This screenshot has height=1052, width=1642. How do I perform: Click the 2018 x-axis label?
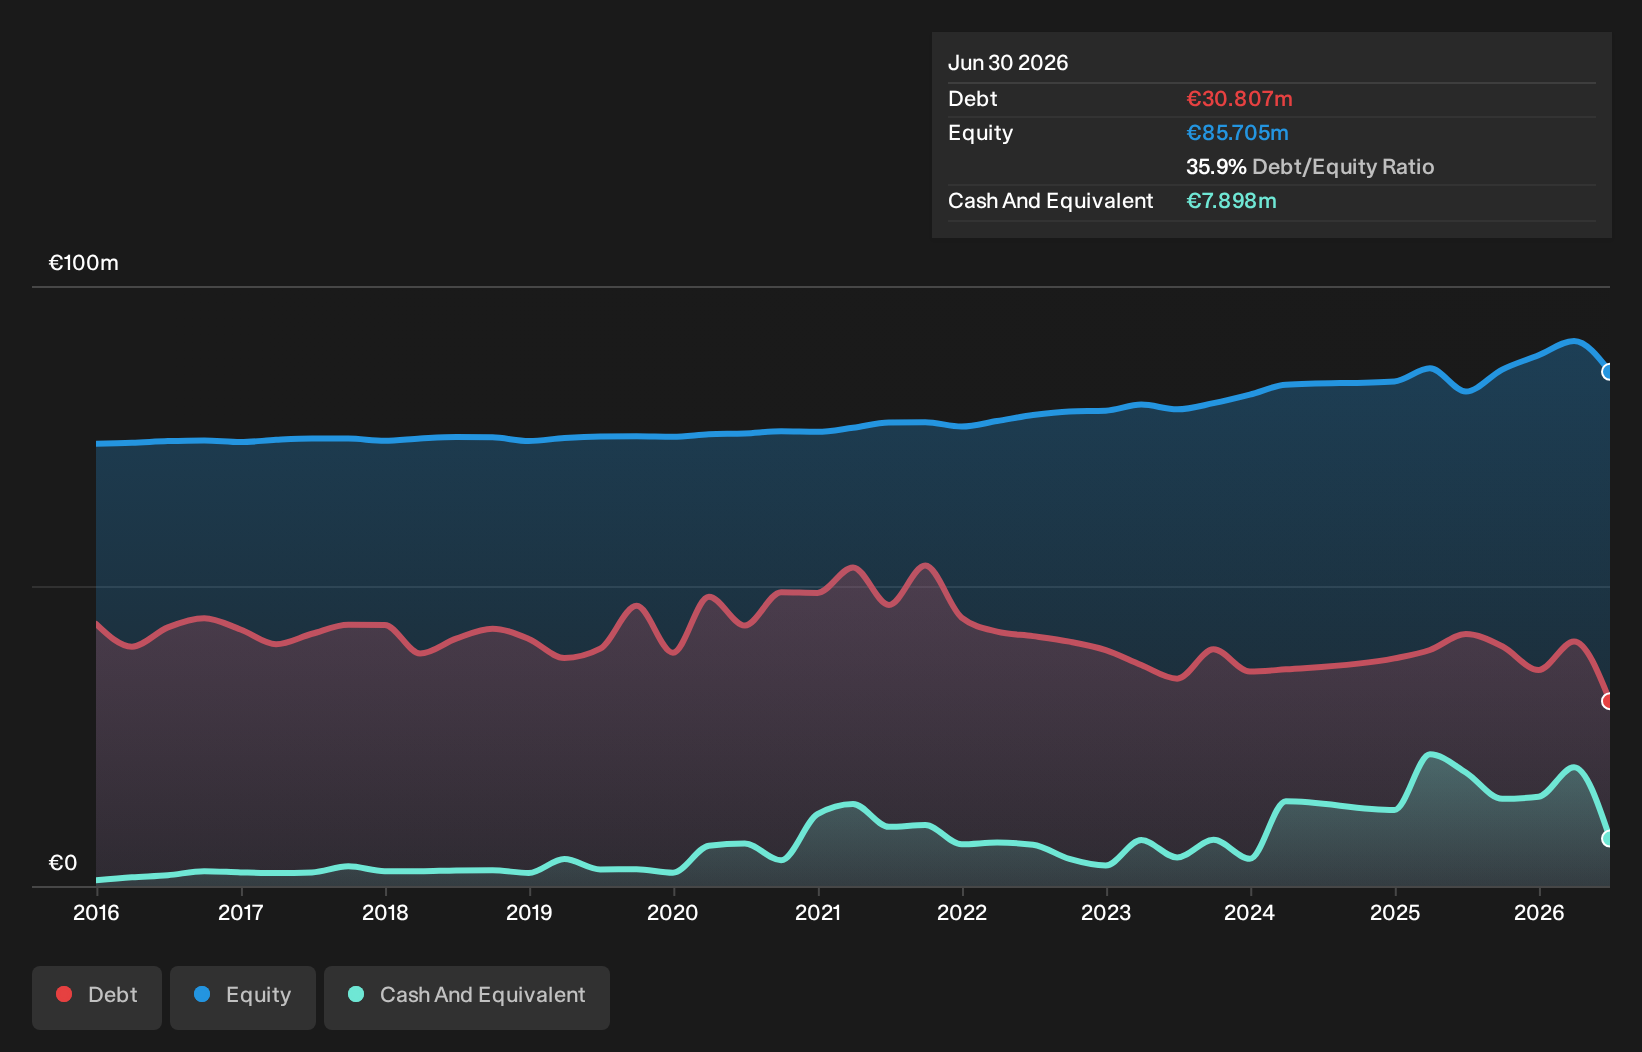pos(385,912)
